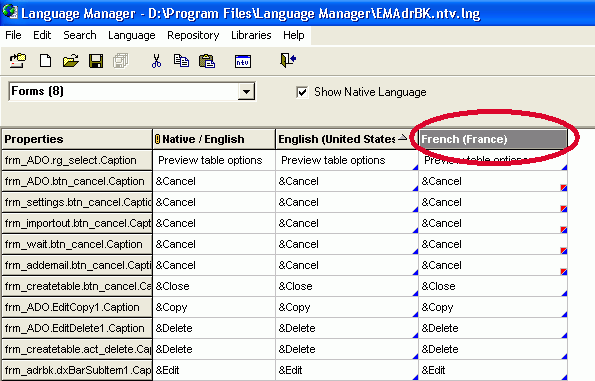Click English (United States) 'Preview table options' cell
The width and height of the screenshot is (595, 381).
click(347, 160)
